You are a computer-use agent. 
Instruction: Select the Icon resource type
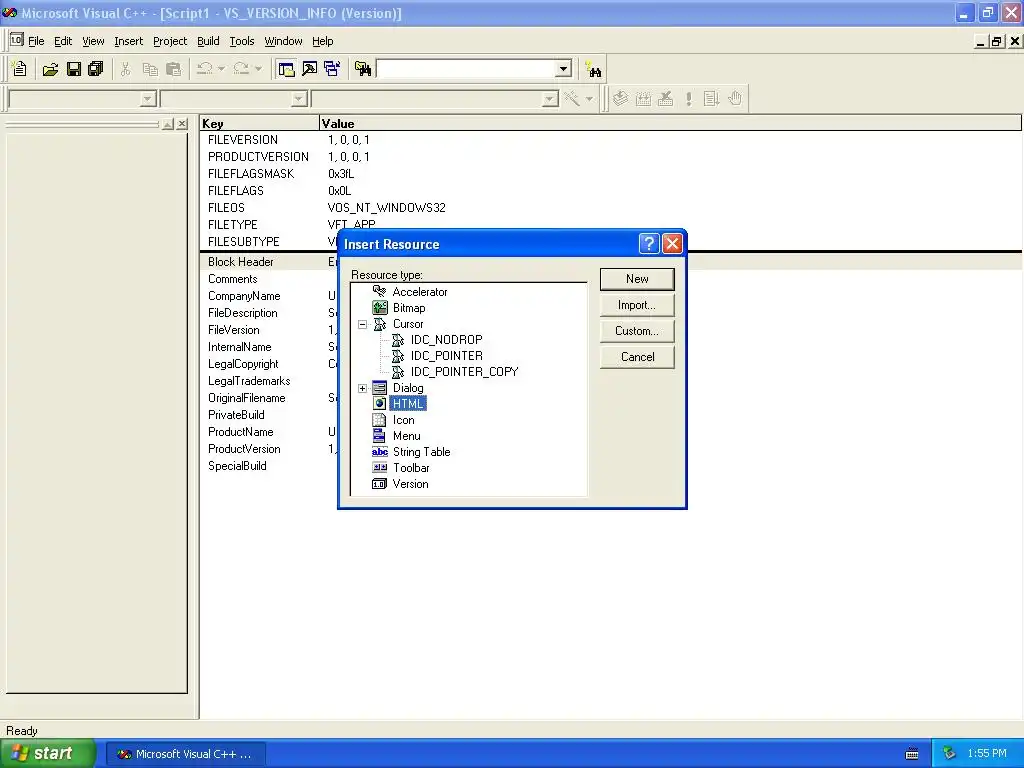(403, 420)
